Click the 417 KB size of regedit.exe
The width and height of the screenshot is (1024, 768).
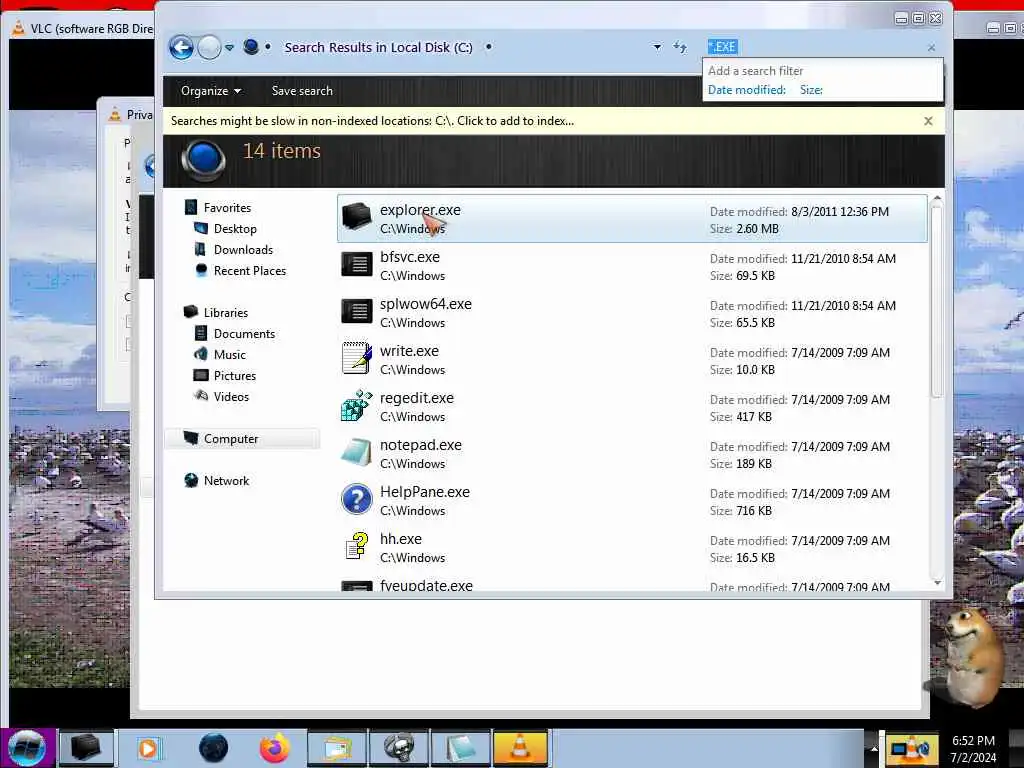click(754, 417)
